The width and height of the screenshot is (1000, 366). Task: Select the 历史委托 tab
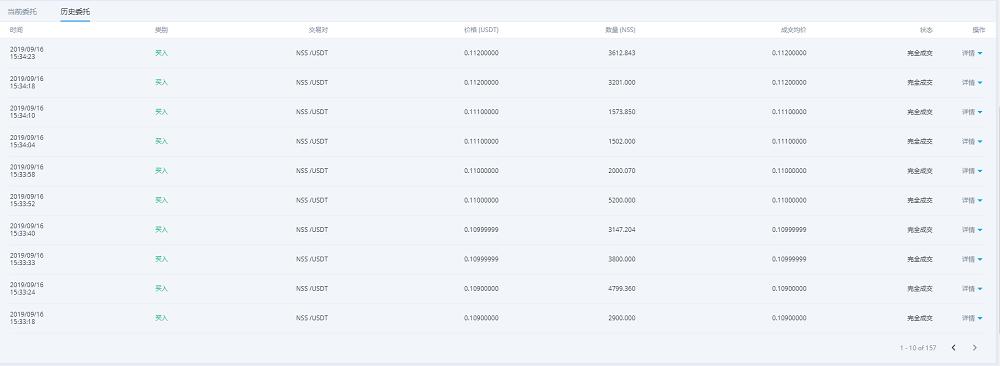[x=75, y=11]
